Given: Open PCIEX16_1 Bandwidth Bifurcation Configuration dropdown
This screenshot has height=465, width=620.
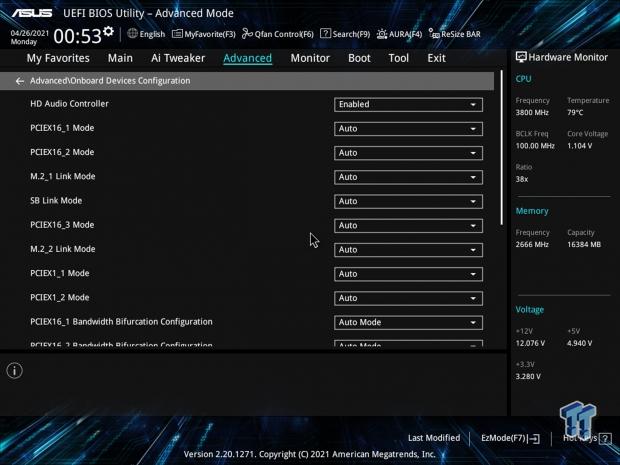Looking at the screenshot, I should (408, 323).
